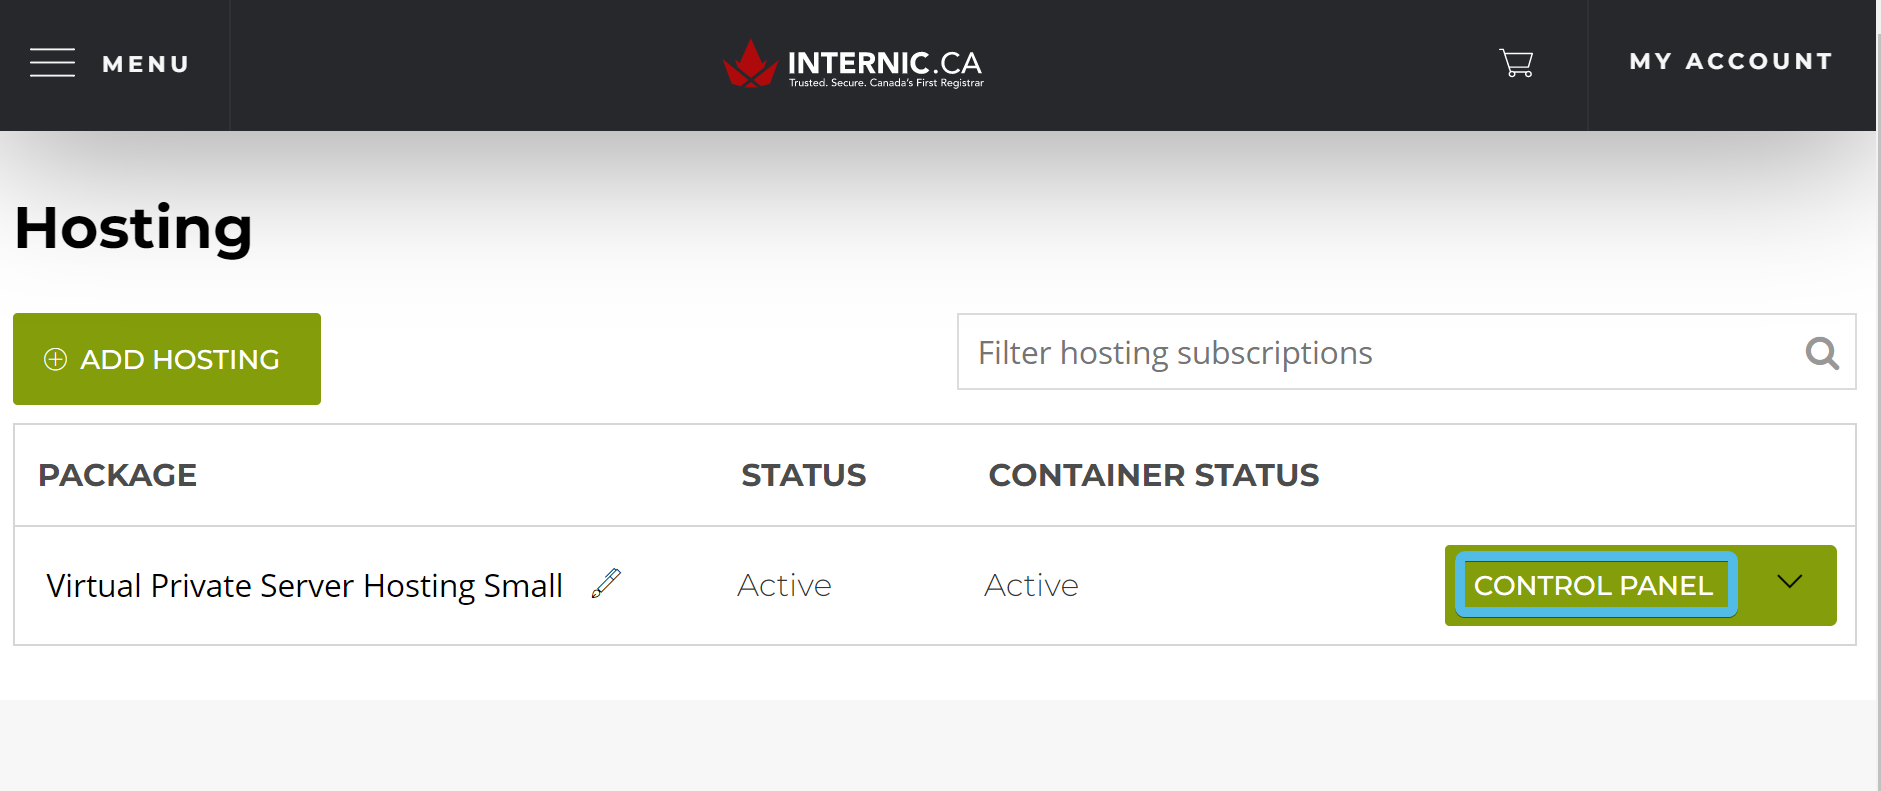
Task: Click the INTERNIC.CA wordmark text
Action: (x=885, y=63)
